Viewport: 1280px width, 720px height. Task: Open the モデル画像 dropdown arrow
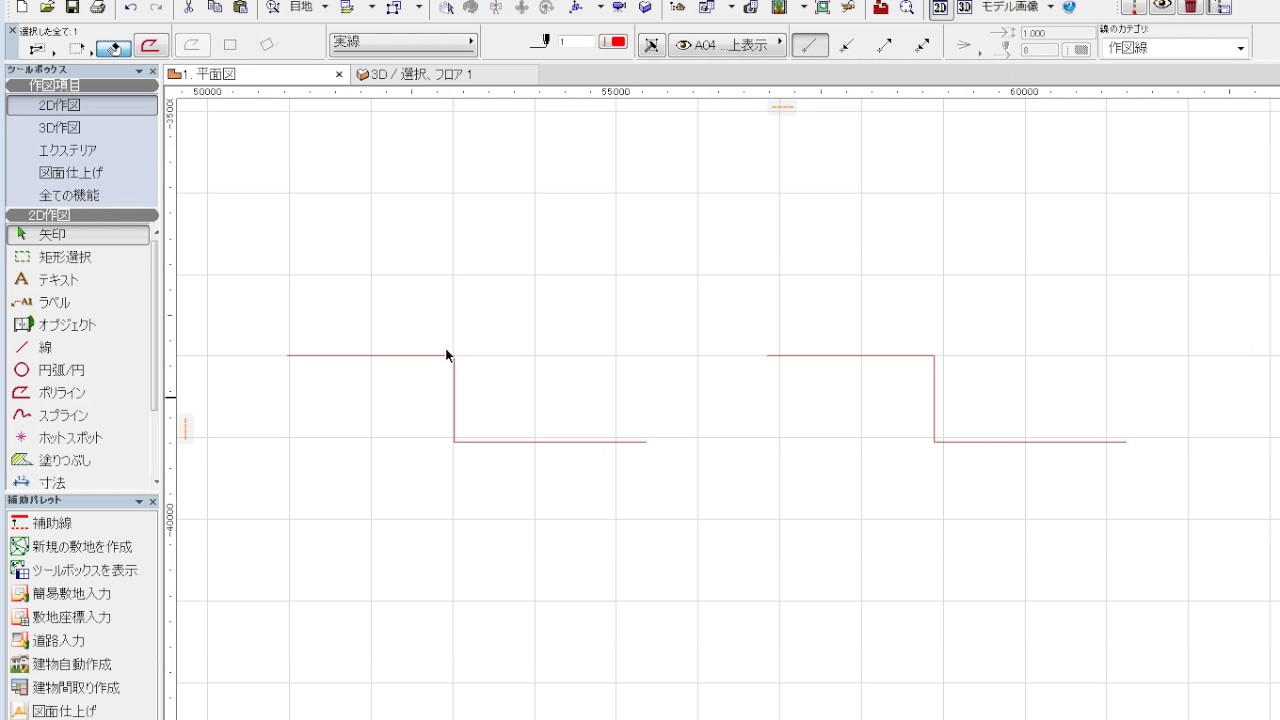[x=1051, y=7]
